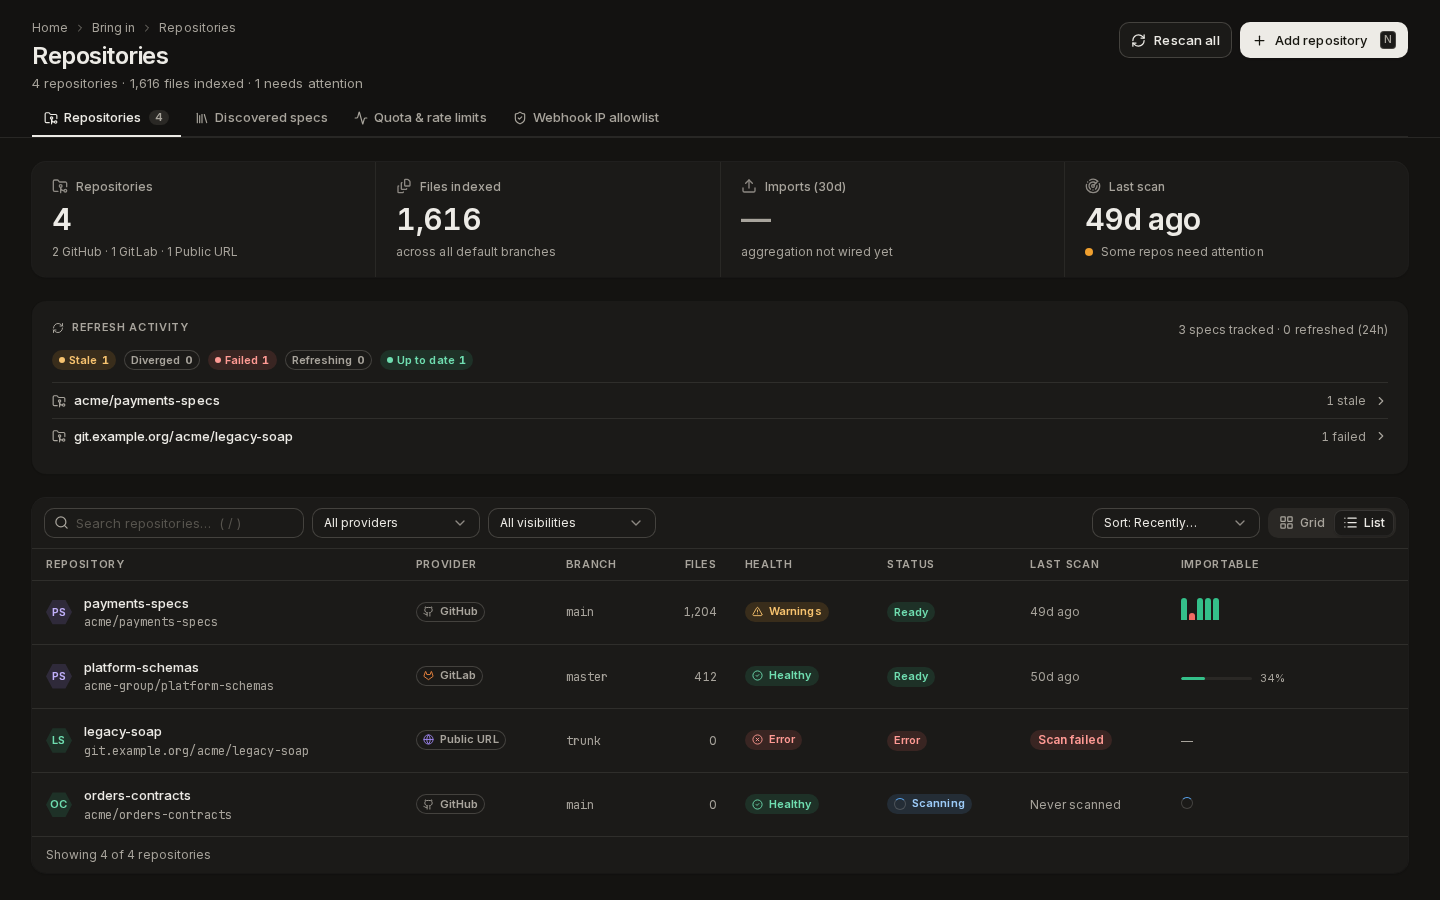The width and height of the screenshot is (1440, 900).
Task: Click the repo icon beside acme/payments-specs activity
Action: pyautogui.click(x=59, y=401)
